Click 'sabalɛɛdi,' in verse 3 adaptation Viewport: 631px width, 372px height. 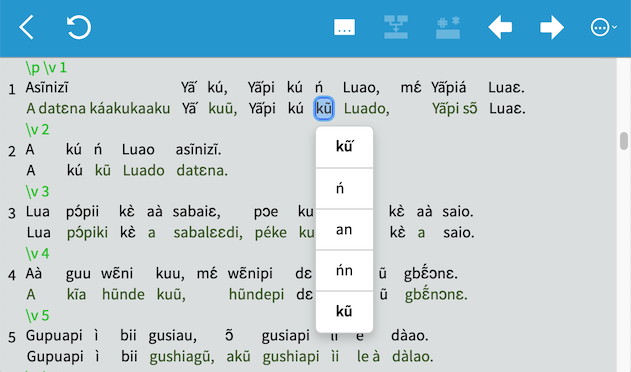[x=208, y=233]
